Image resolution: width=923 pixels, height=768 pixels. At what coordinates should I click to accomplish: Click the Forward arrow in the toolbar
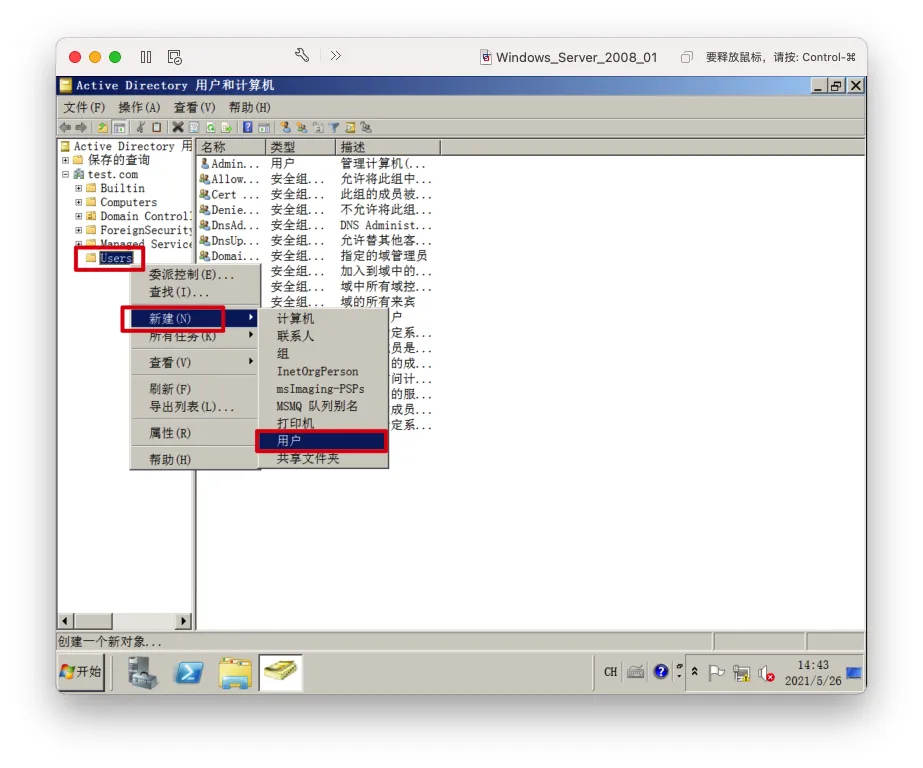(81, 127)
